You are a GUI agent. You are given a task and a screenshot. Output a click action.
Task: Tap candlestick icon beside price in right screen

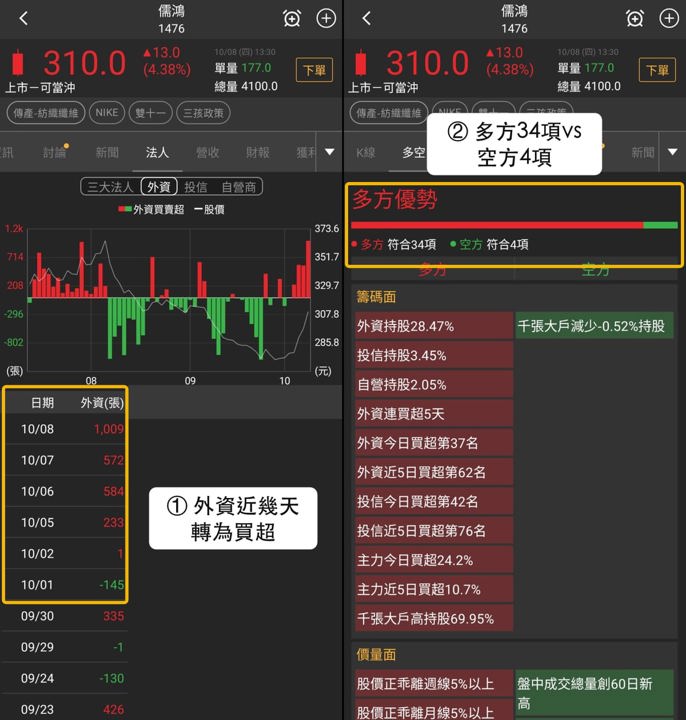[361, 62]
